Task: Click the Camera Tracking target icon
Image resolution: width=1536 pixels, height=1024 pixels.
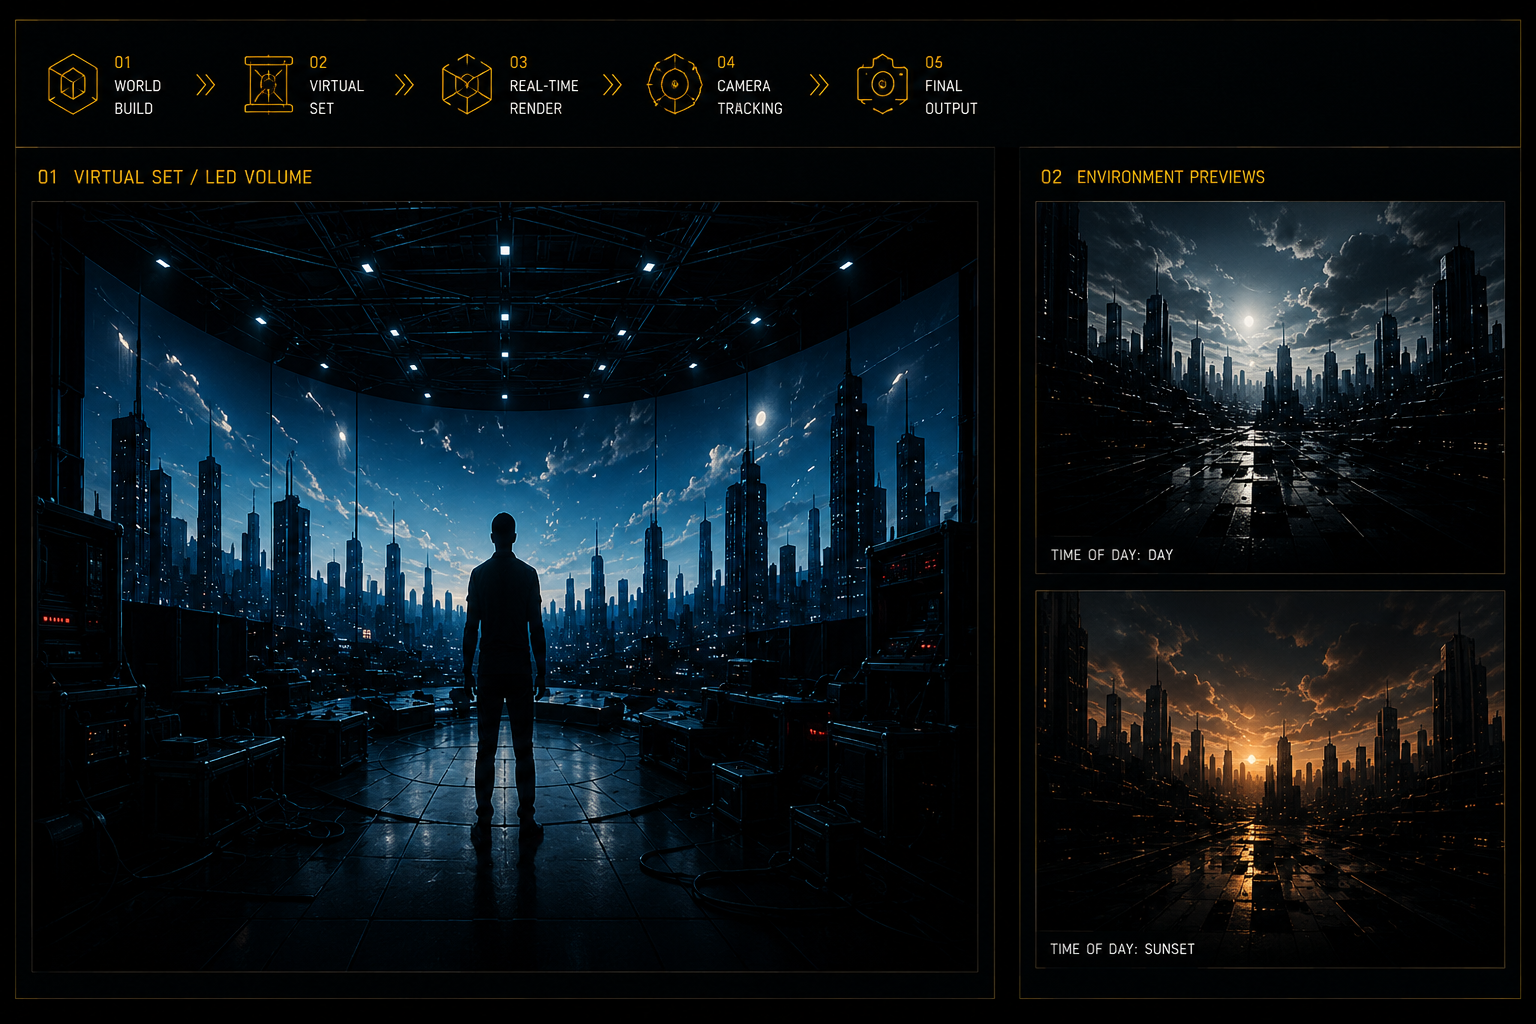Action: click(675, 85)
